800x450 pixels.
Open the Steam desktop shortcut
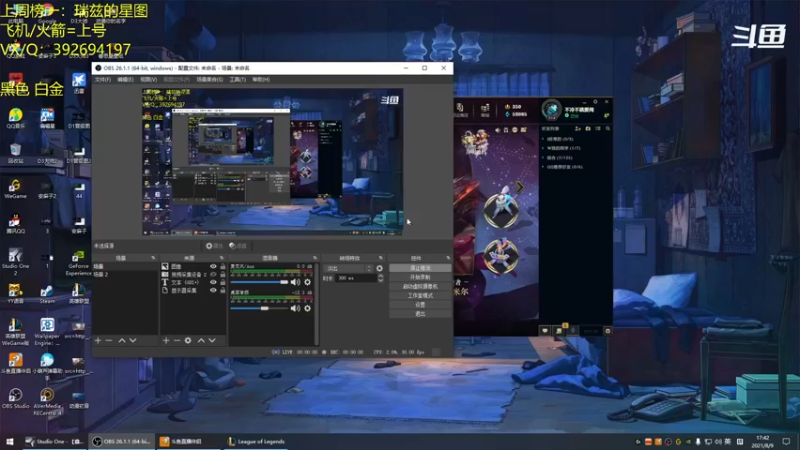click(47, 294)
